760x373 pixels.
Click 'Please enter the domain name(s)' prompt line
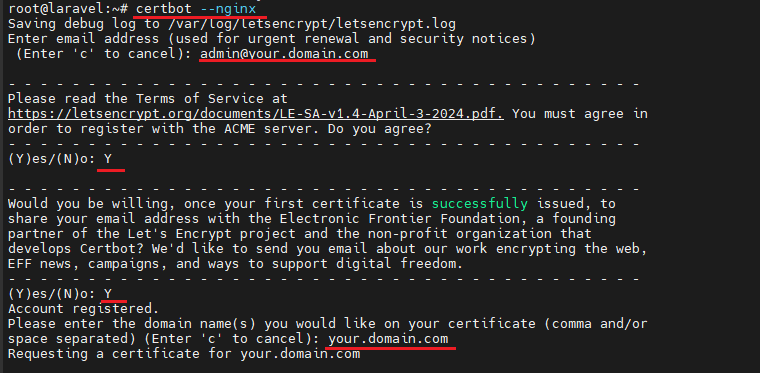(328, 324)
